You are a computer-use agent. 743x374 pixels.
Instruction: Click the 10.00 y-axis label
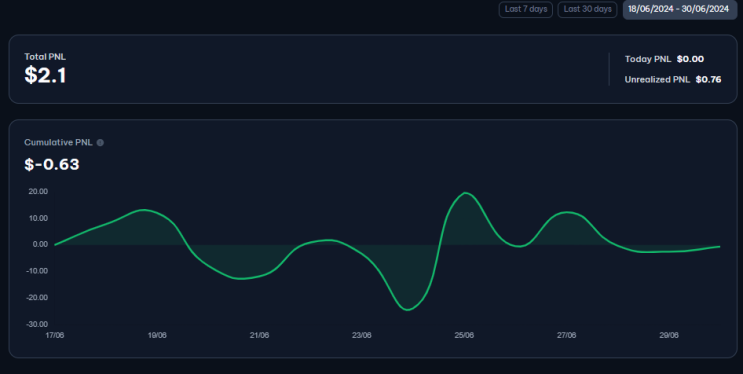point(38,218)
